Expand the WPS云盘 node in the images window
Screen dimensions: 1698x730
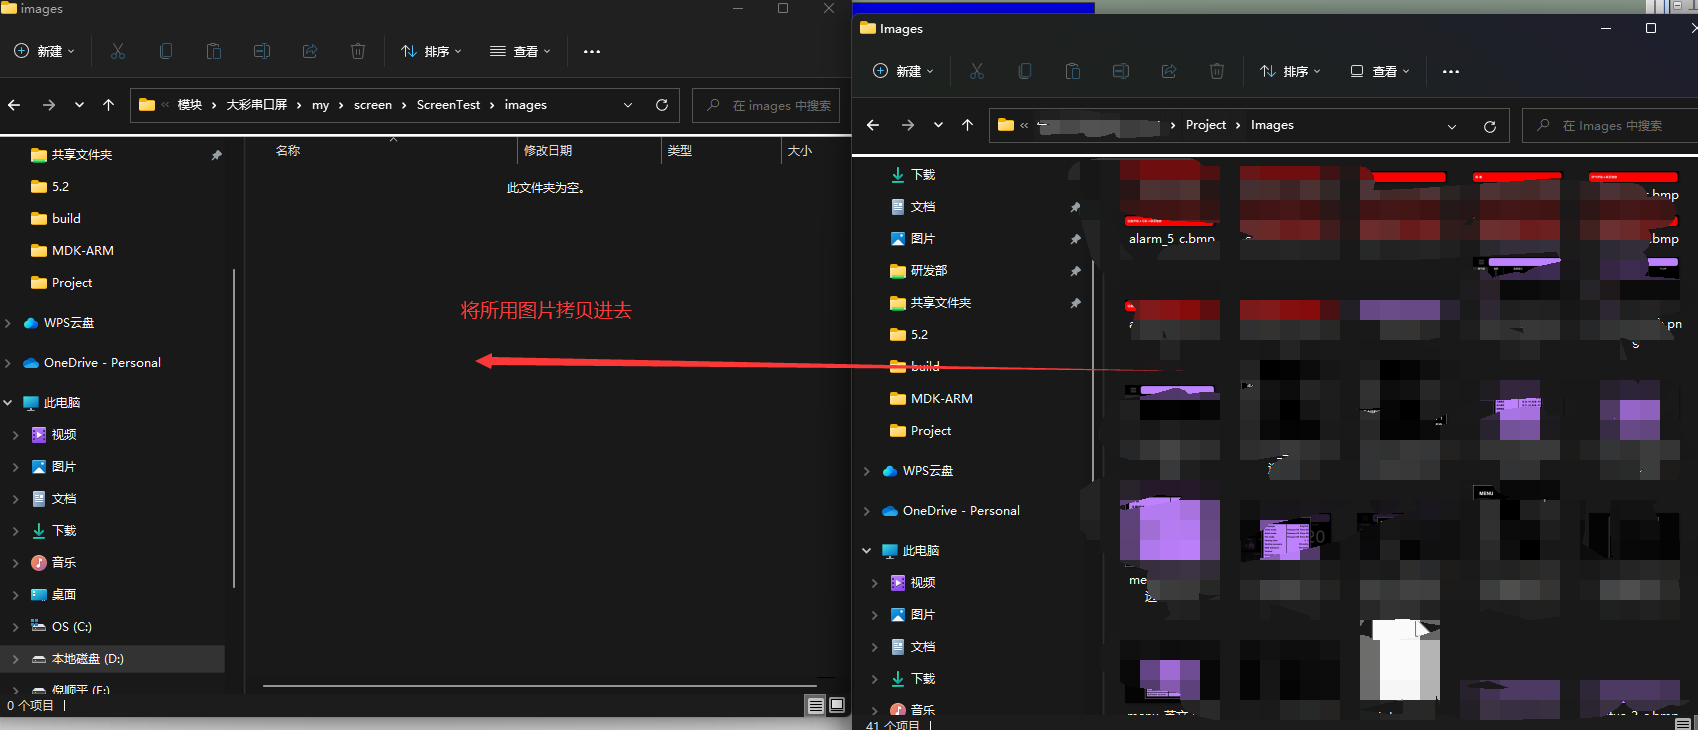point(8,323)
